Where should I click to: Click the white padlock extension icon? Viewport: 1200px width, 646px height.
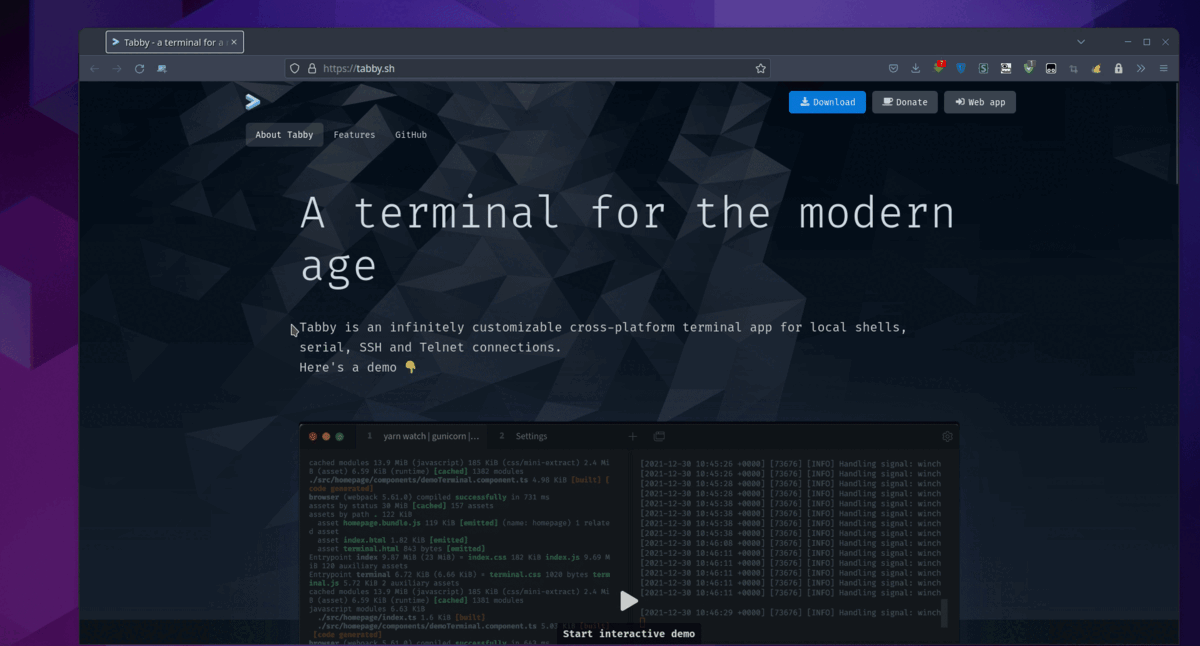[x=1118, y=68]
